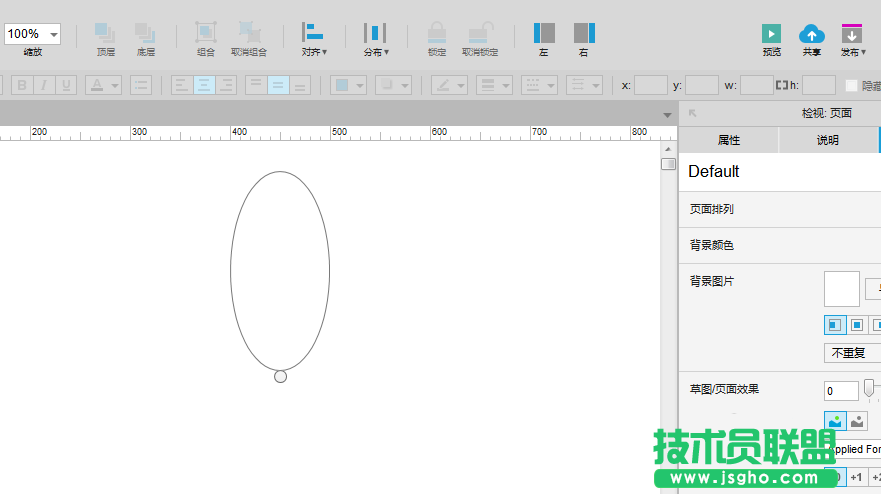Click the x position input field
Screen dimensions: 881x494
[x=651, y=85]
